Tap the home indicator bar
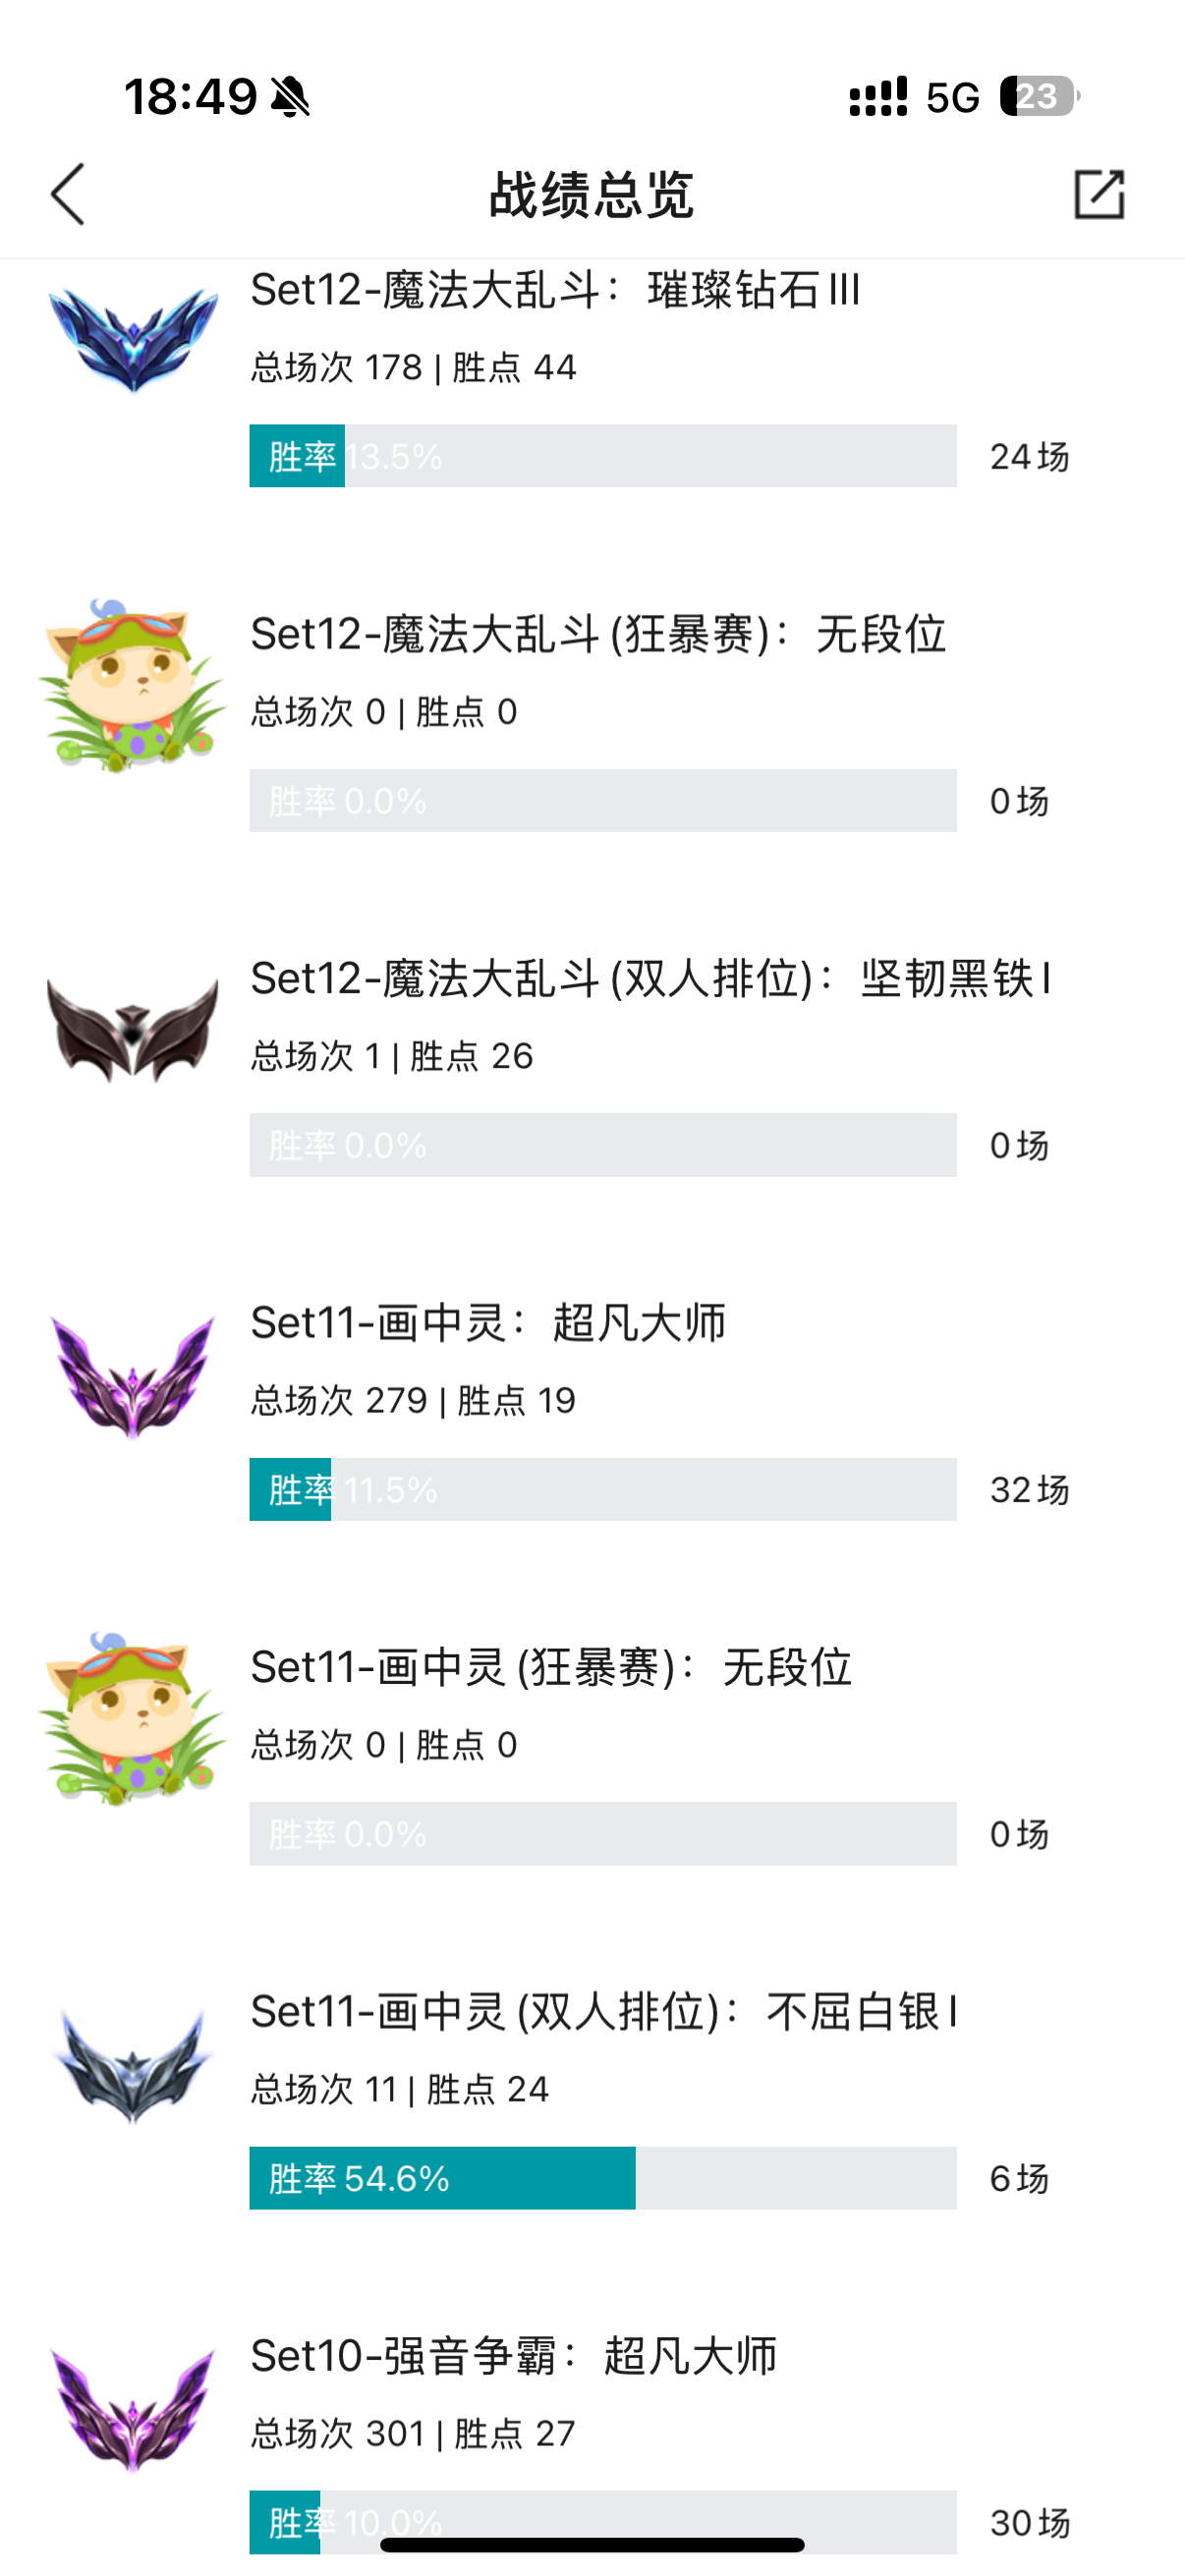Image resolution: width=1185 pixels, height=2576 pixels. [592, 2545]
